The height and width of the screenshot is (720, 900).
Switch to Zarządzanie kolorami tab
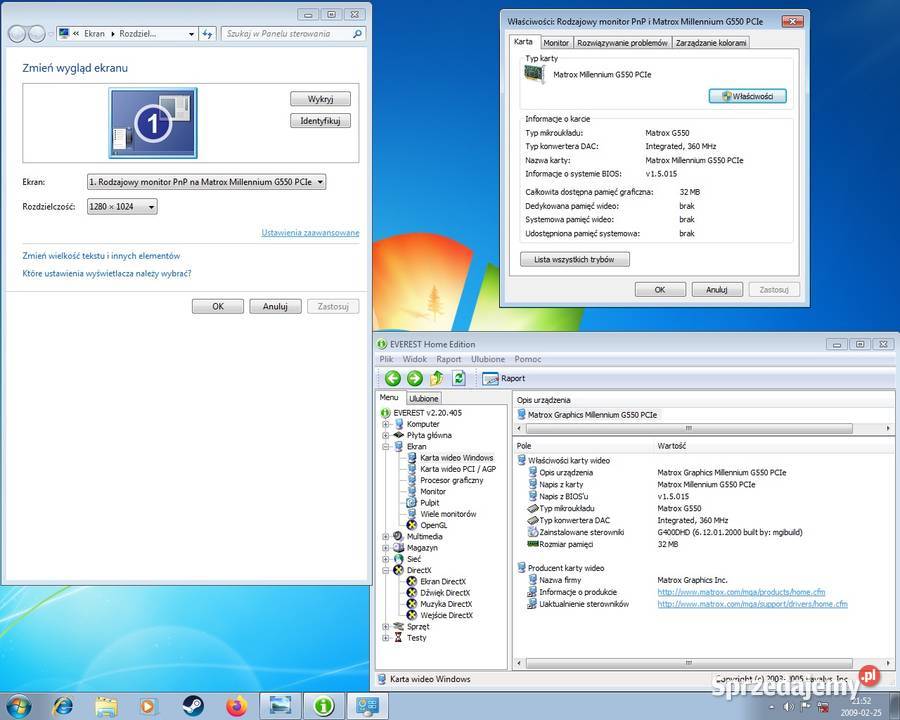(711, 42)
